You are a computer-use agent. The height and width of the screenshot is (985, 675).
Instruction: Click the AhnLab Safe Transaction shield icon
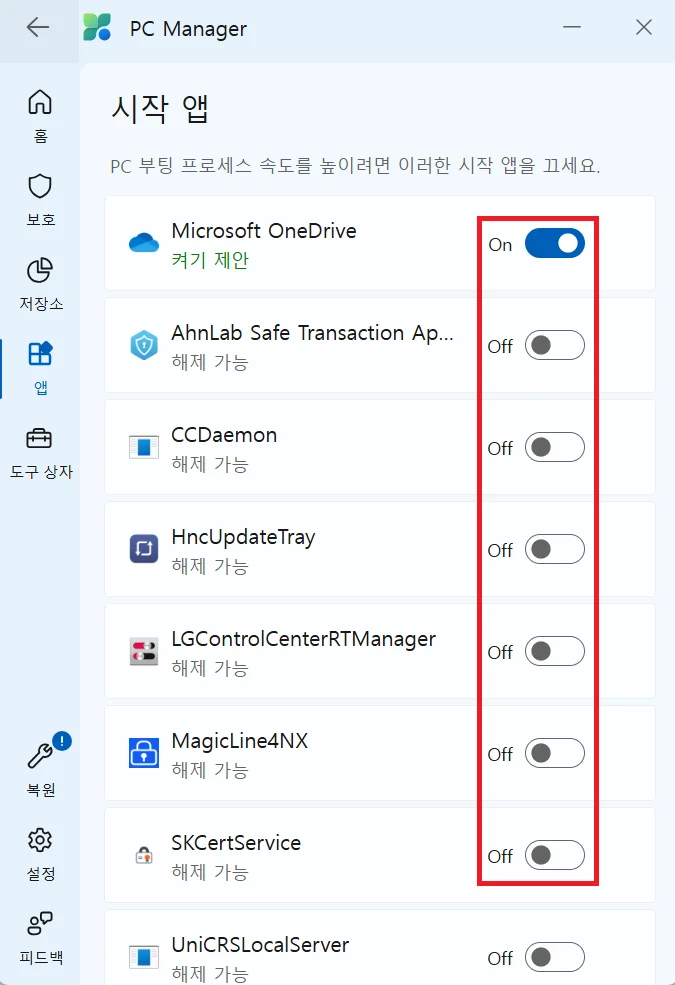144,345
